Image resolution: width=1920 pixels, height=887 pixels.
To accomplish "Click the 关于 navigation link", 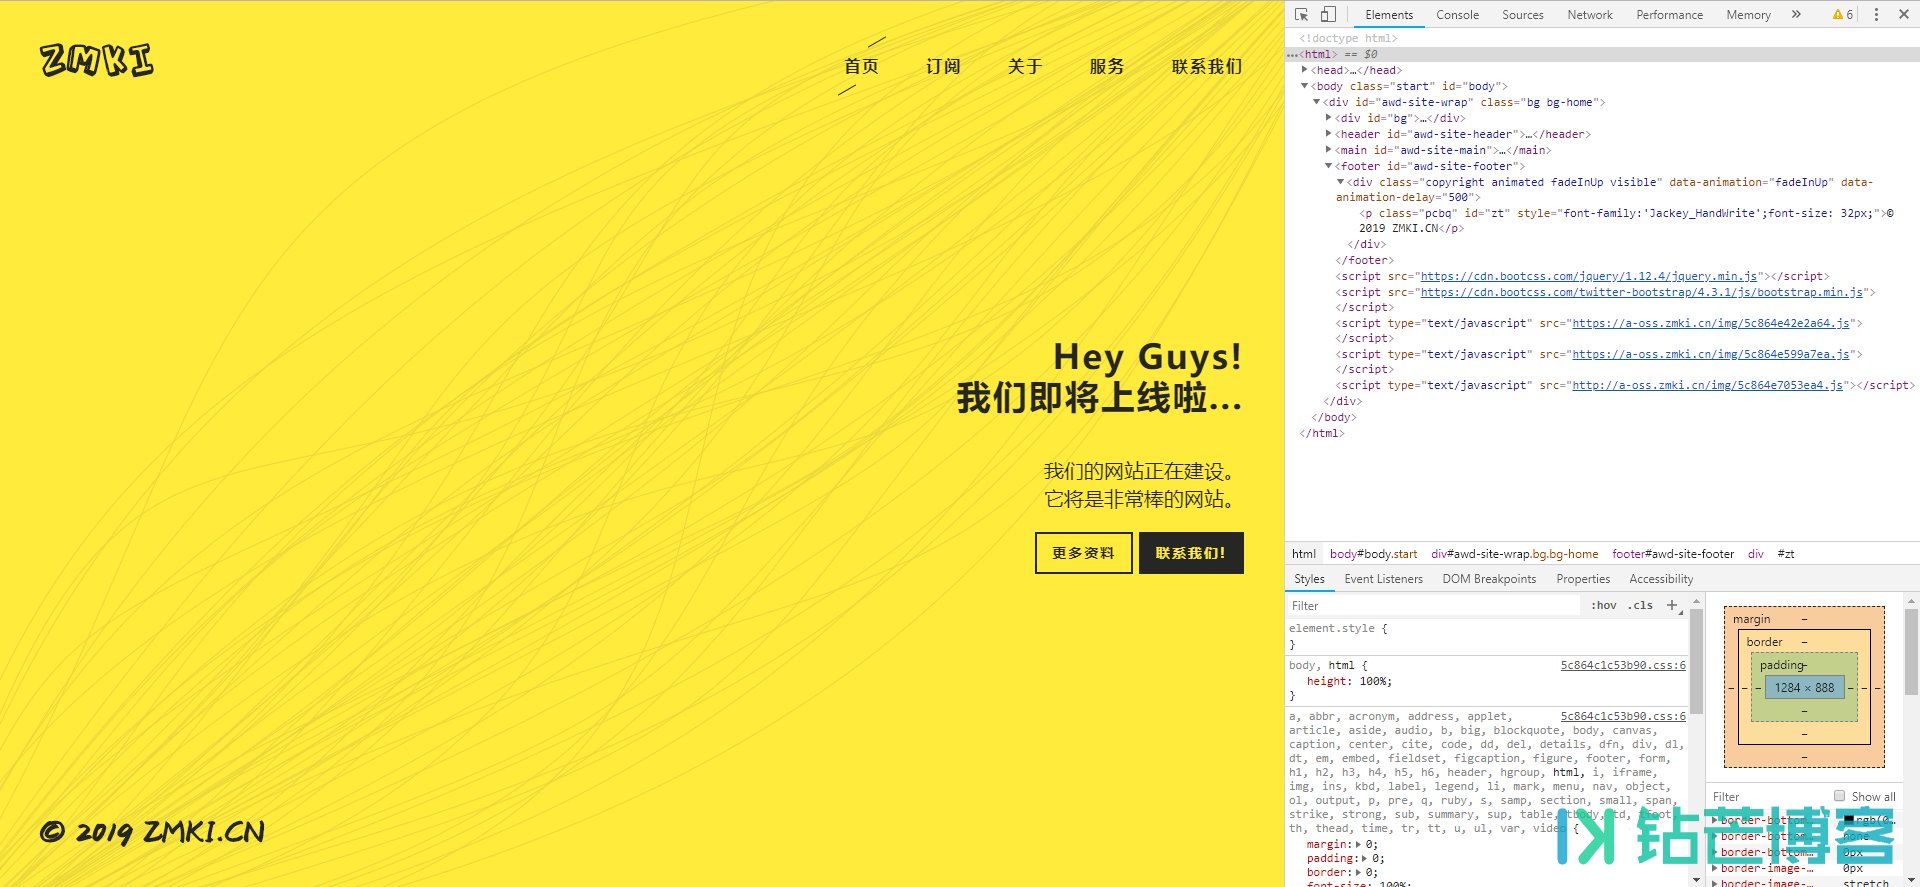I will pos(1025,66).
